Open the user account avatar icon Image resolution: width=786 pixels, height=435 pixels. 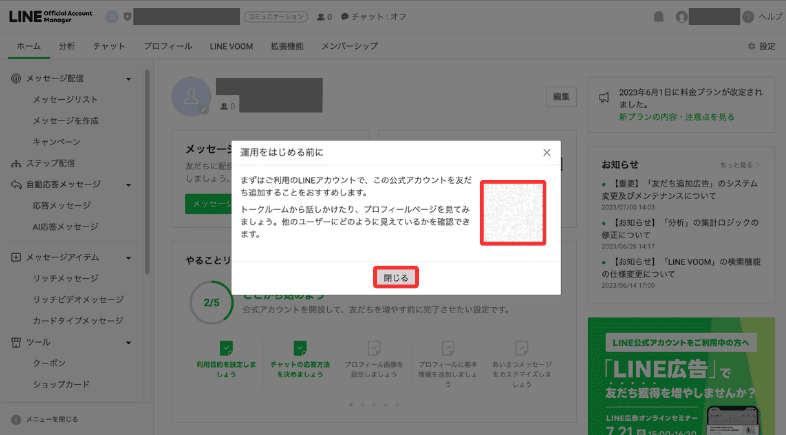[x=681, y=17]
